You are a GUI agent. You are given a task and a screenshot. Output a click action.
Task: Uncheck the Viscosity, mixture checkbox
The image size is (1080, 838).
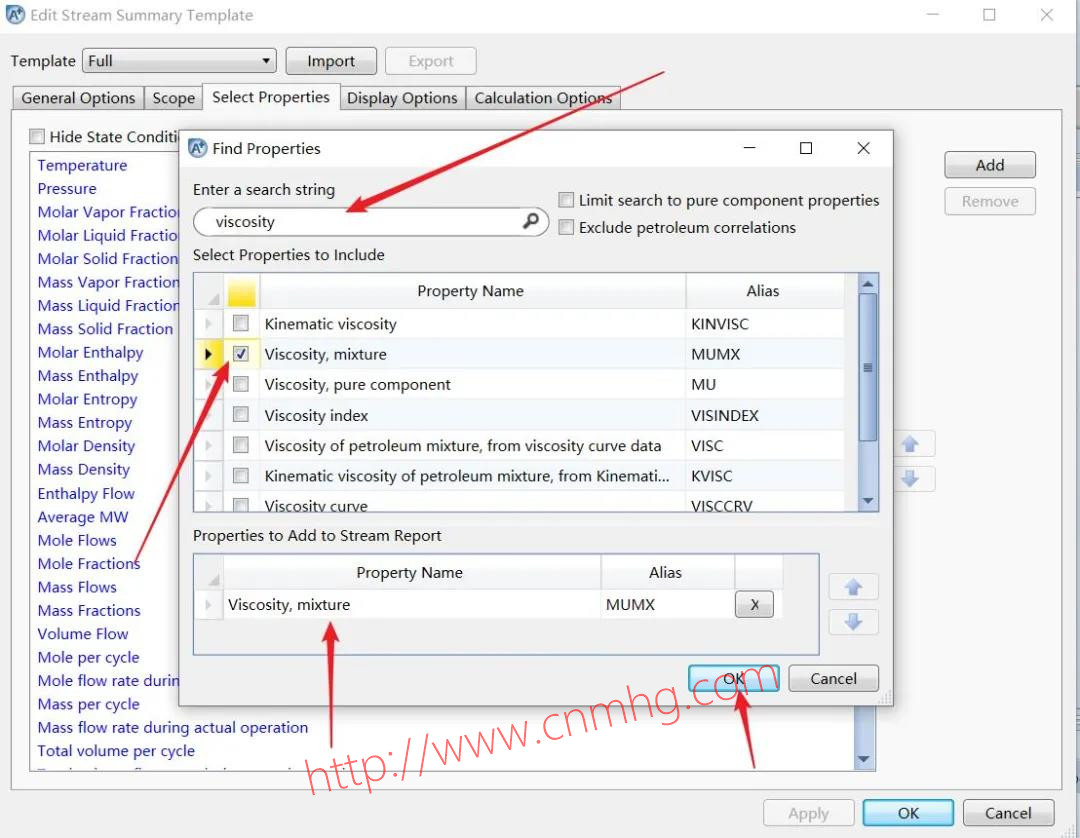(240, 354)
